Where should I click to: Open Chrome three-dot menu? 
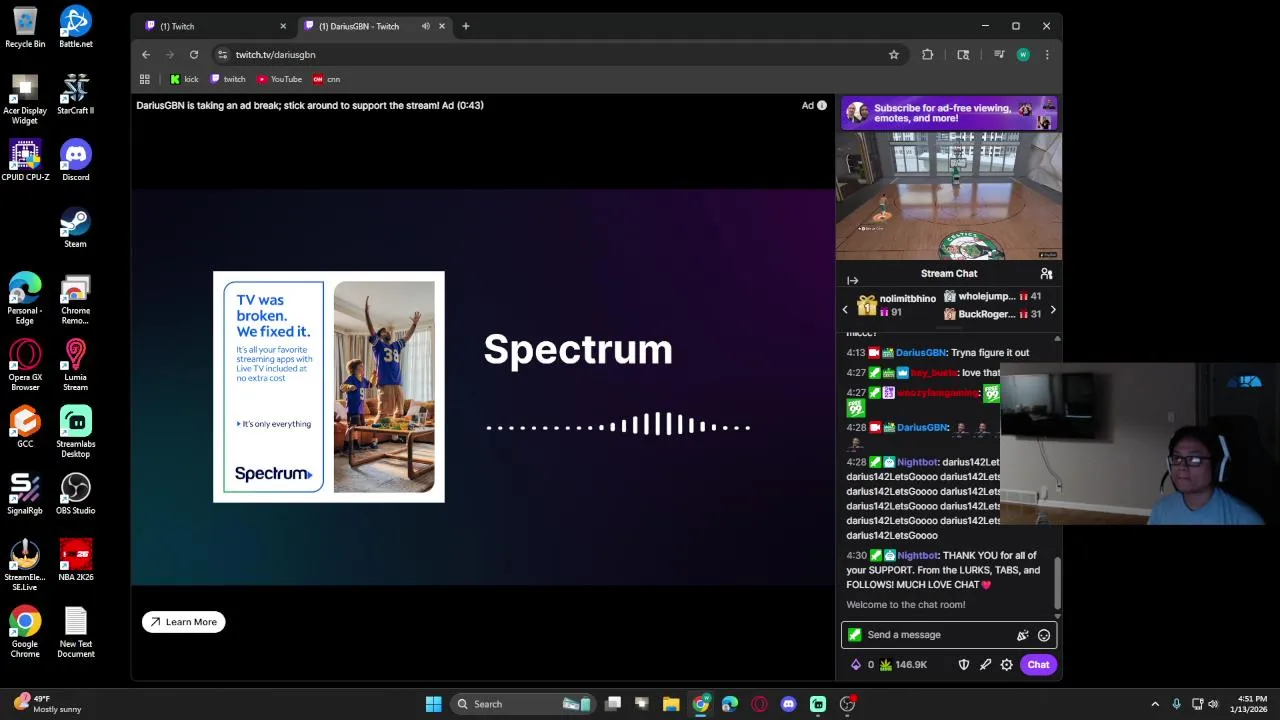point(1047,55)
